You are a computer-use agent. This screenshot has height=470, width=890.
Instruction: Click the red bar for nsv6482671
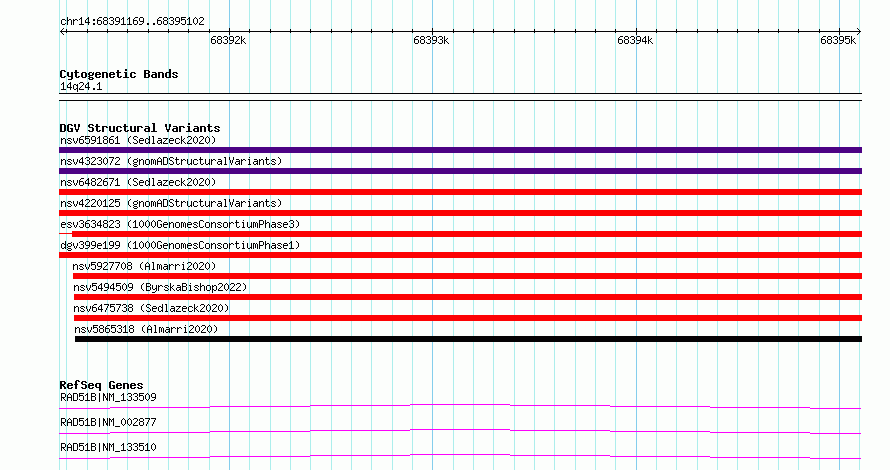coord(460,192)
